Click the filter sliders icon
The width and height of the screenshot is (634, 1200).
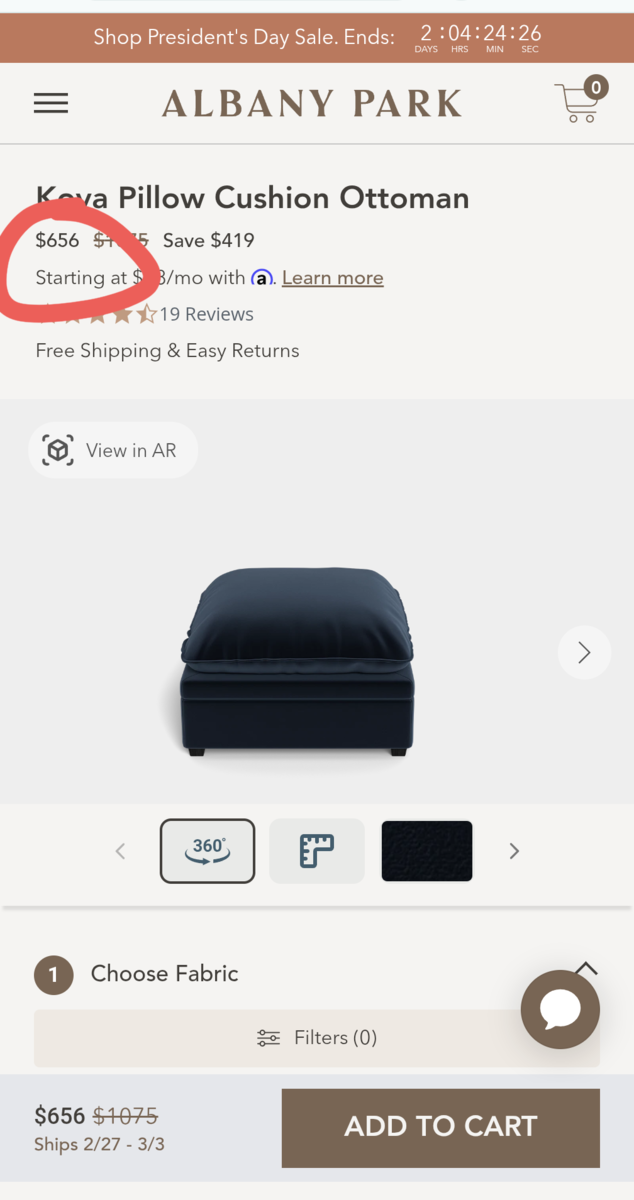pos(268,1038)
